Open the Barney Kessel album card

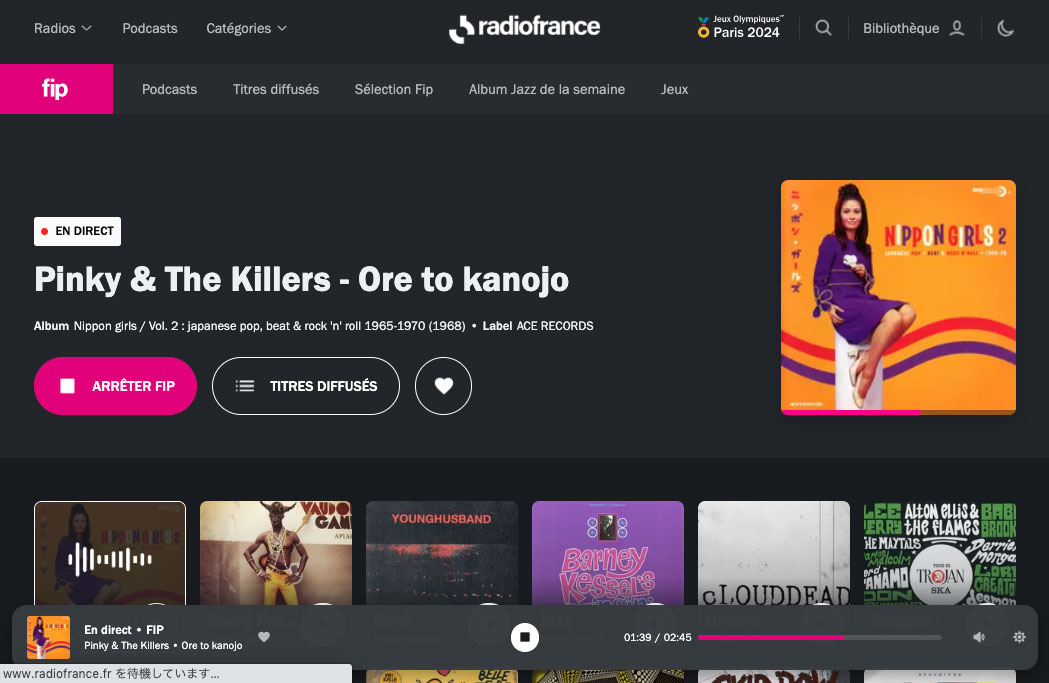(x=607, y=553)
